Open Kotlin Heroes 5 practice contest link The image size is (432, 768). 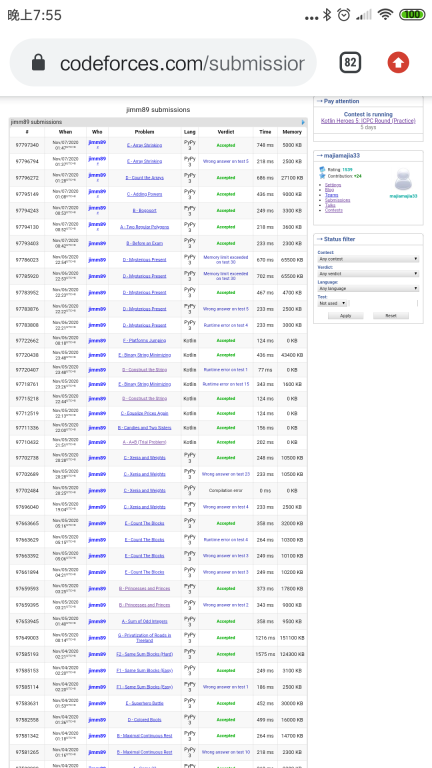(368, 120)
